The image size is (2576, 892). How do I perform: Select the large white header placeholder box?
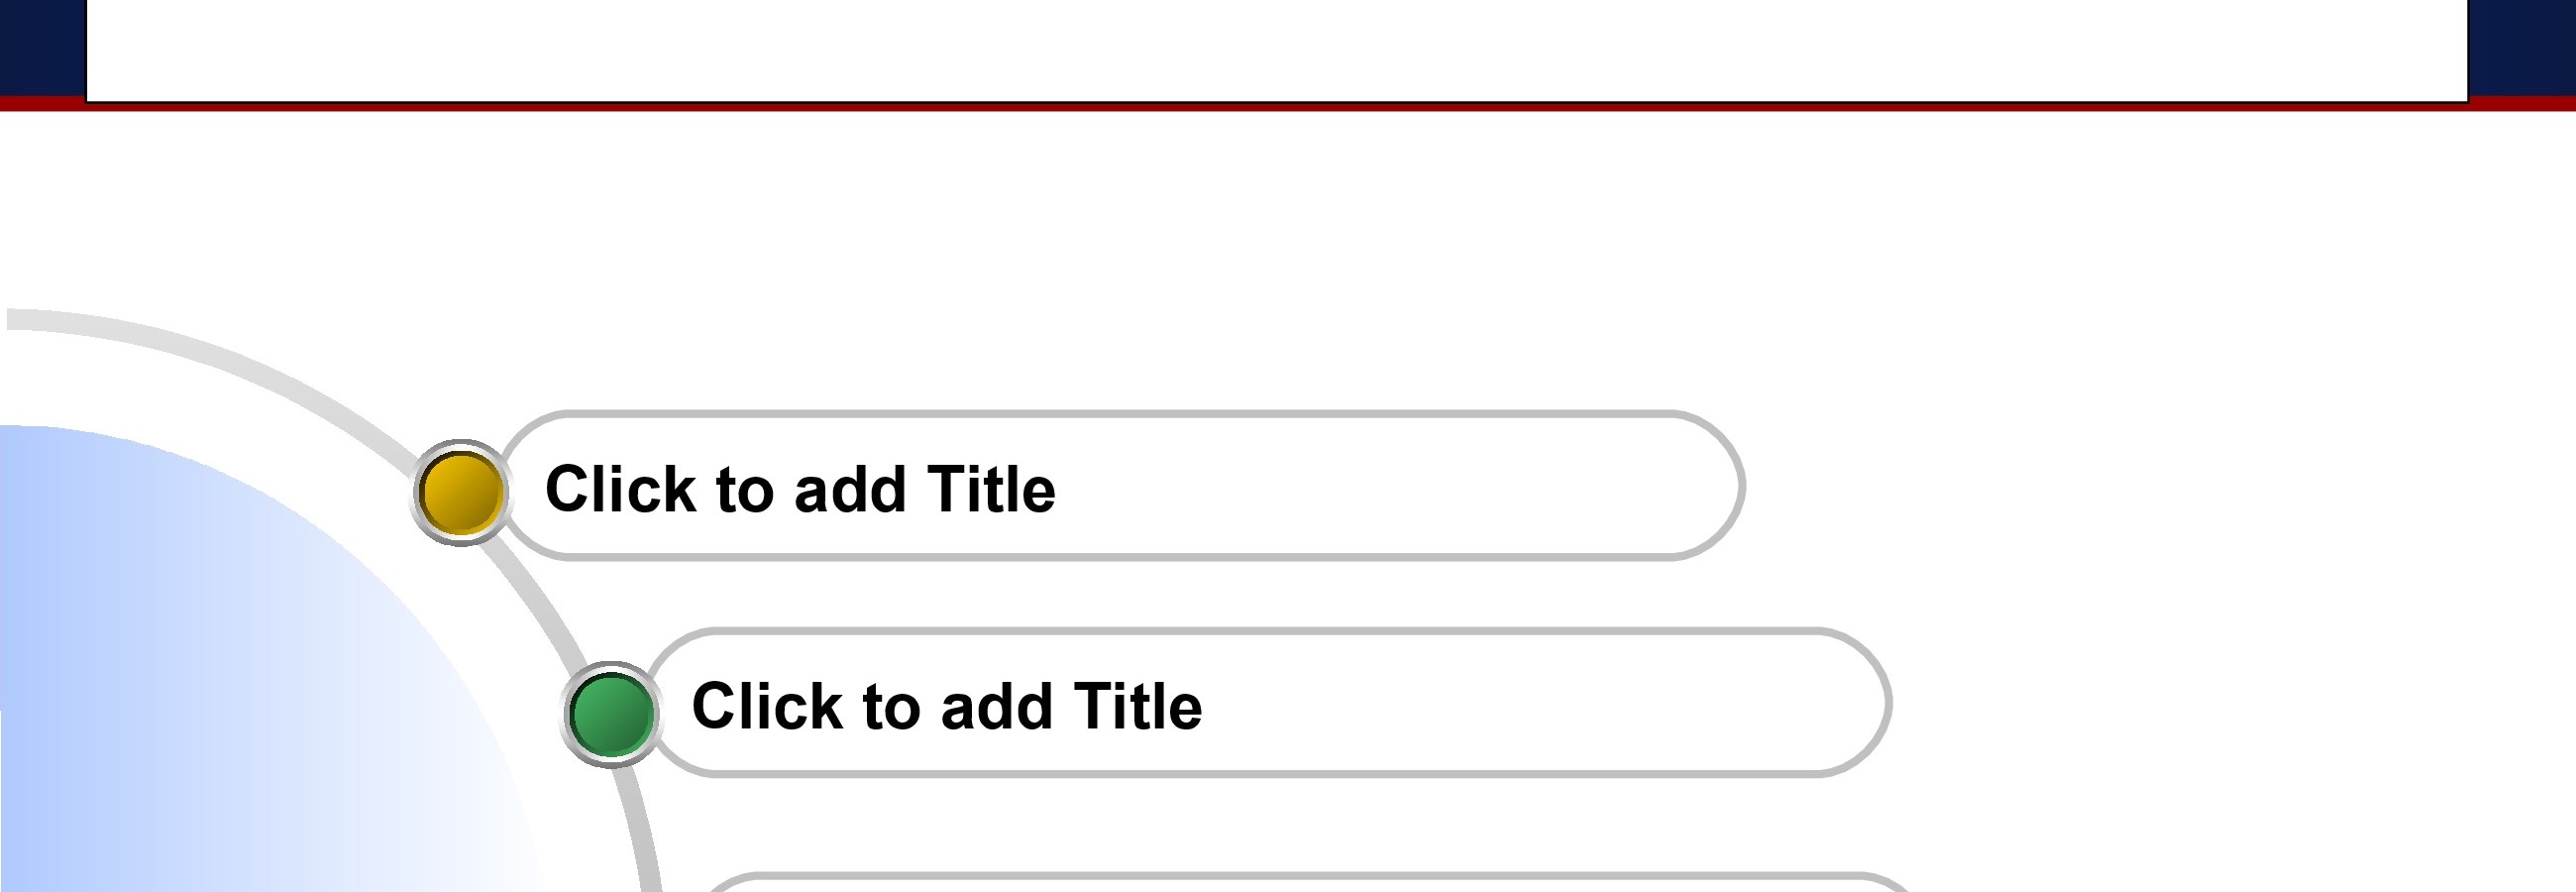click(x=1277, y=50)
